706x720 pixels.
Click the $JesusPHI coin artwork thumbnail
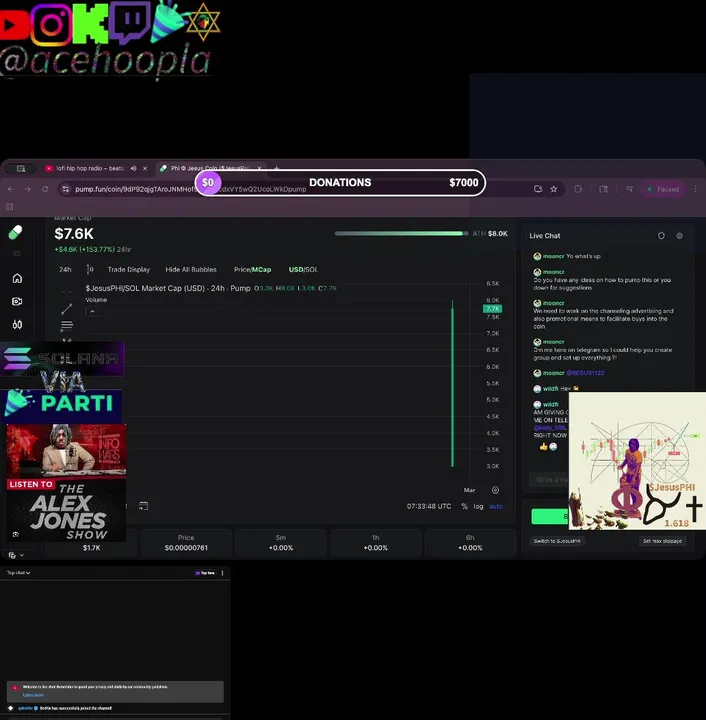pyautogui.click(x=637, y=461)
